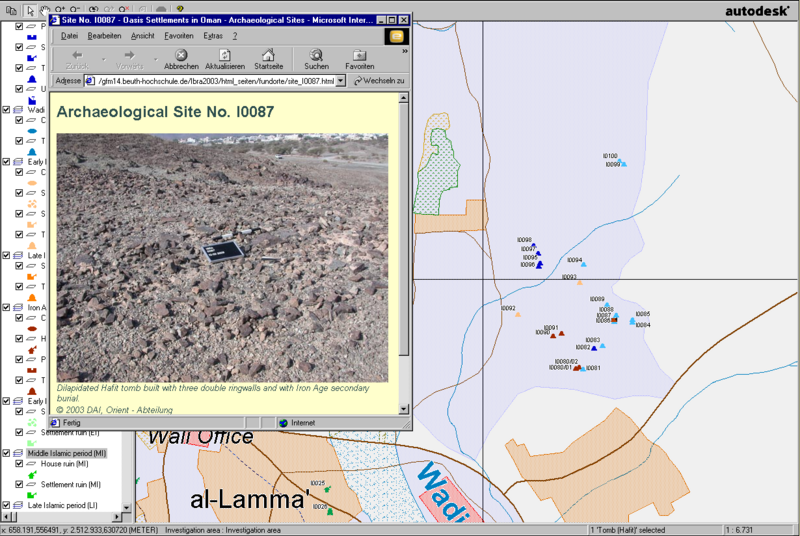Image resolution: width=800 pixels, height=536 pixels.
Task: Open the Suchen search pane
Action: [x=316, y=59]
